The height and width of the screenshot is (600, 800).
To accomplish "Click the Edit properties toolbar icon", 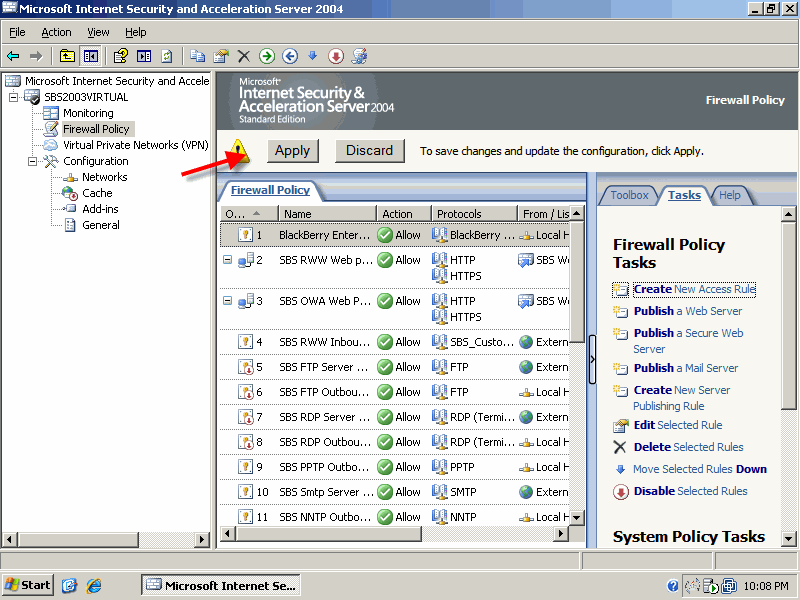I will (221, 56).
